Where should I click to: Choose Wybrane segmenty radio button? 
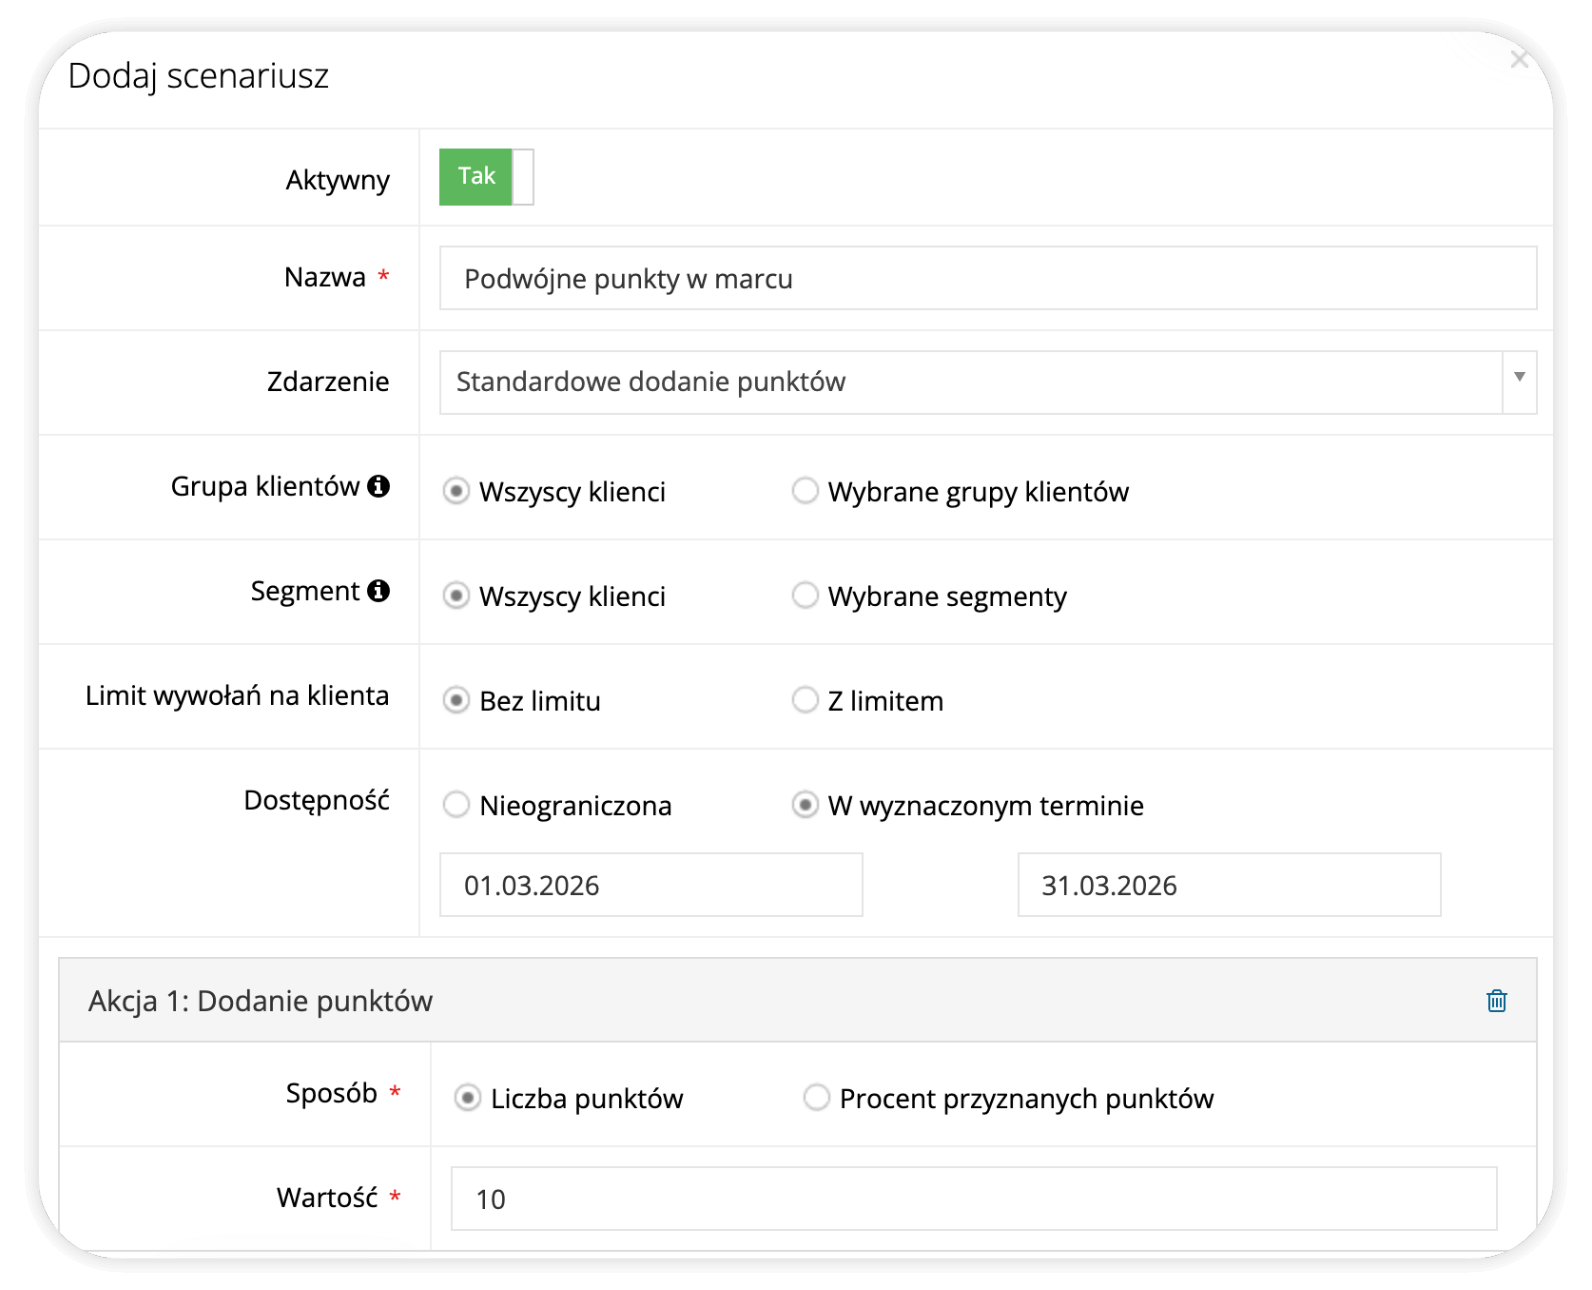point(805,596)
